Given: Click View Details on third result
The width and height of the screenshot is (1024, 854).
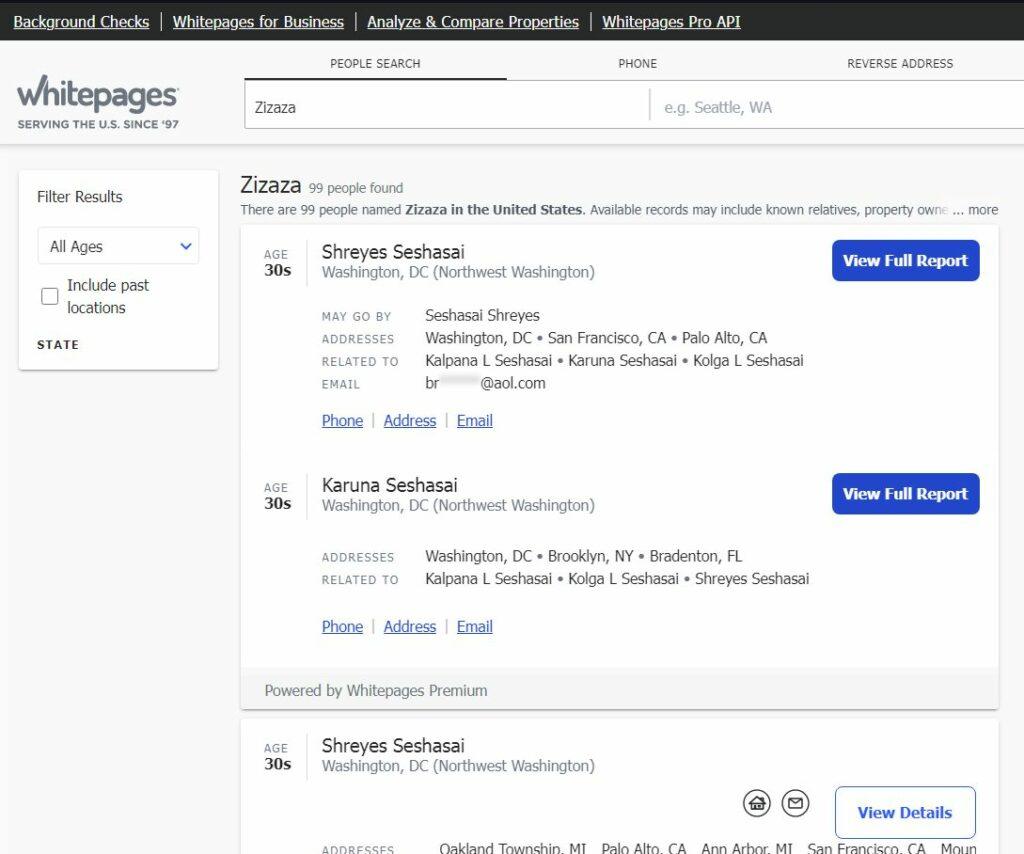Looking at the screenshot, I should click(x=904, y=813).
